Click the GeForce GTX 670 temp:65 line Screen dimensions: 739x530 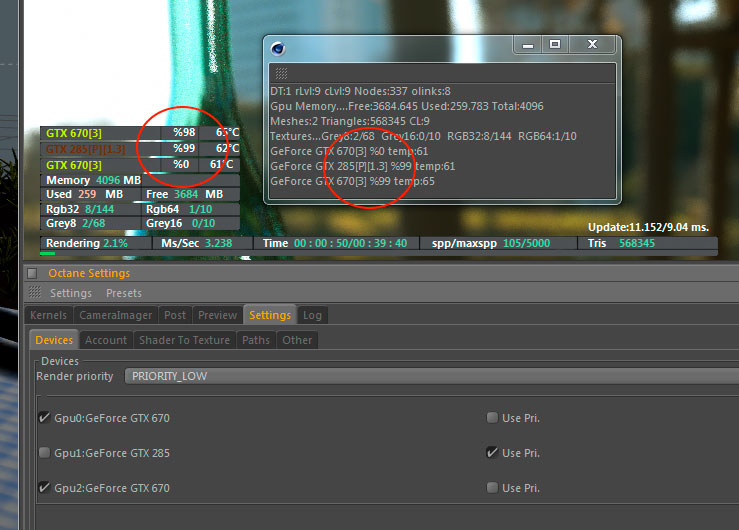[x=353, y=181]
